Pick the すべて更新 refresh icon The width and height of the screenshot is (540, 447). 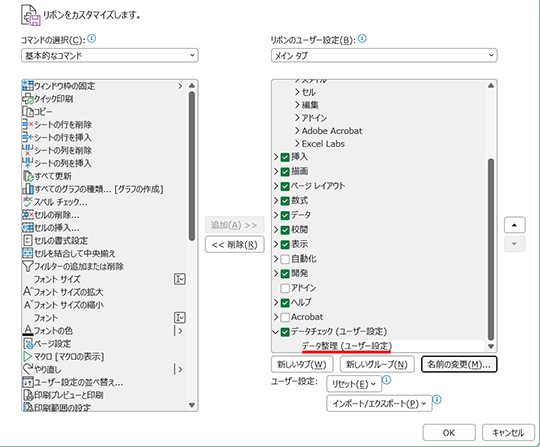click(28, 176)
